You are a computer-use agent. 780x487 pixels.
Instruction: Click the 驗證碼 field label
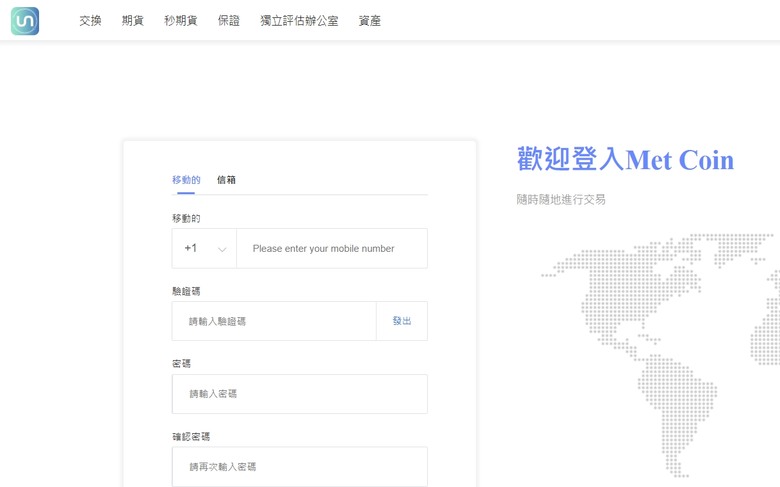(186, 291)
